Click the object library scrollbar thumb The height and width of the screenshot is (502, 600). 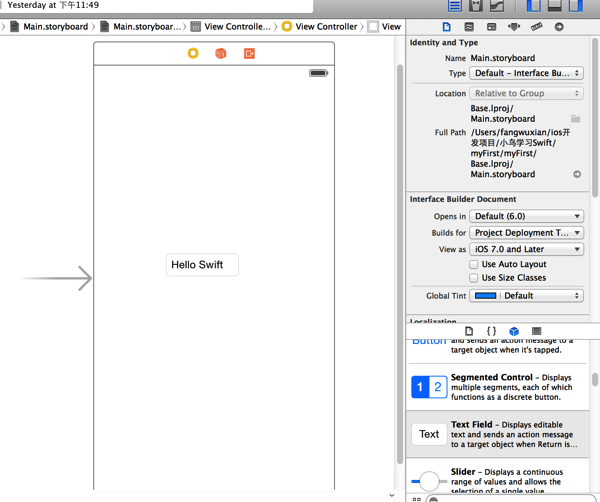[x=595, y=380]
